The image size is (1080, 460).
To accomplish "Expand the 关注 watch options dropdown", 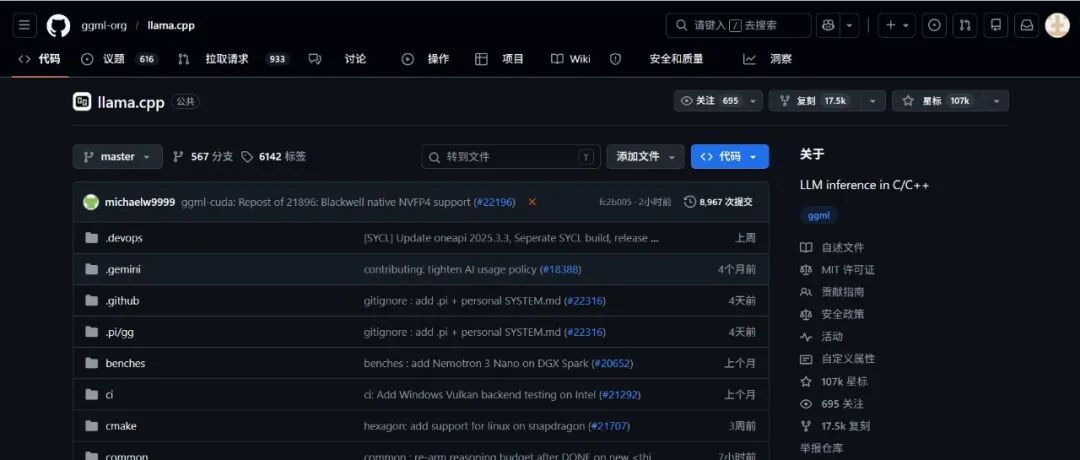I will 753,101.
